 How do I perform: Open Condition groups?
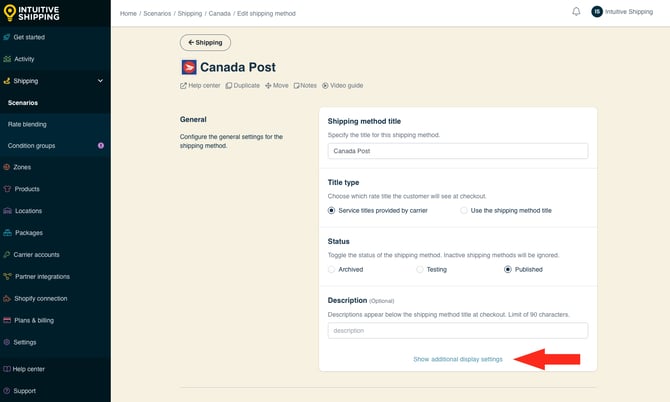pos(31,146)
